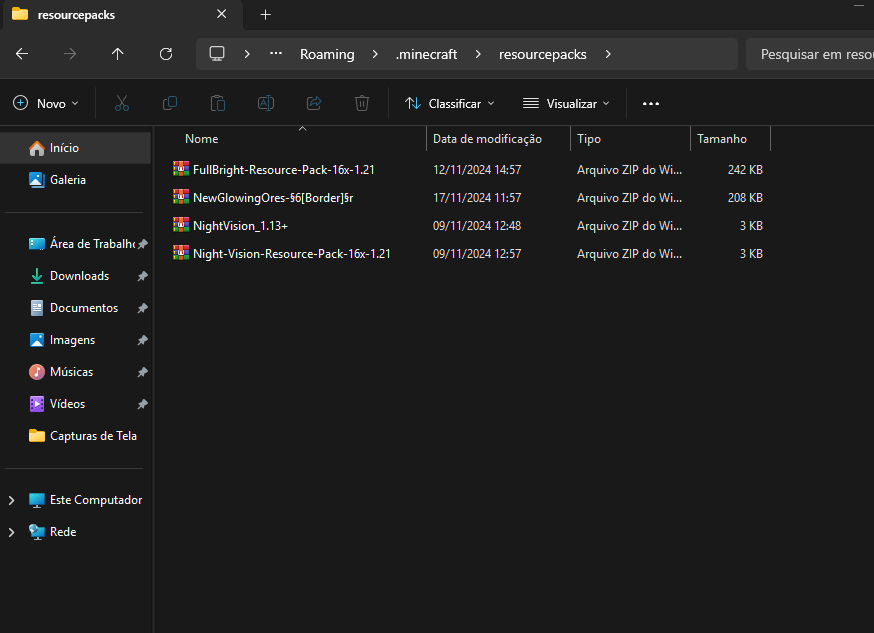874x633 pixels.
Task: Click the 17/11/2024 11:57 date cell
Action: pos(477,198)
